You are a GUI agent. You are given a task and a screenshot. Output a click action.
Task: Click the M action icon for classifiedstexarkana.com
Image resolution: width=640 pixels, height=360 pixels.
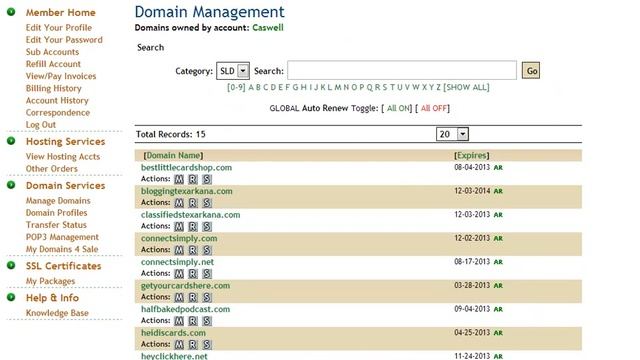tap(179, 227)
